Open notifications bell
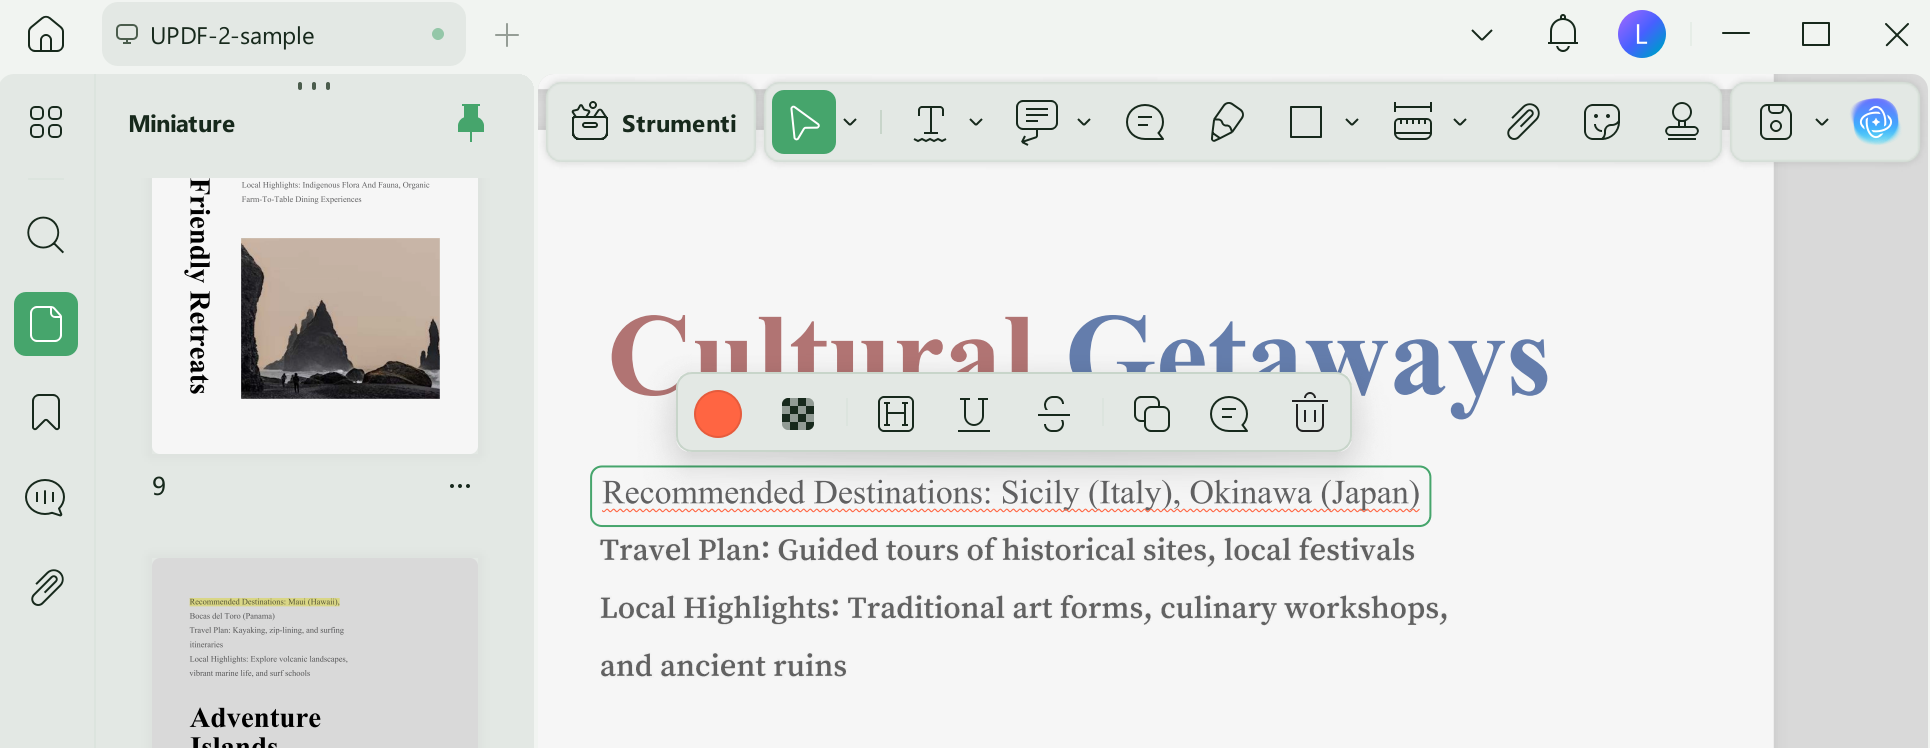The image size is (1930, 748). pos(1563,35)
